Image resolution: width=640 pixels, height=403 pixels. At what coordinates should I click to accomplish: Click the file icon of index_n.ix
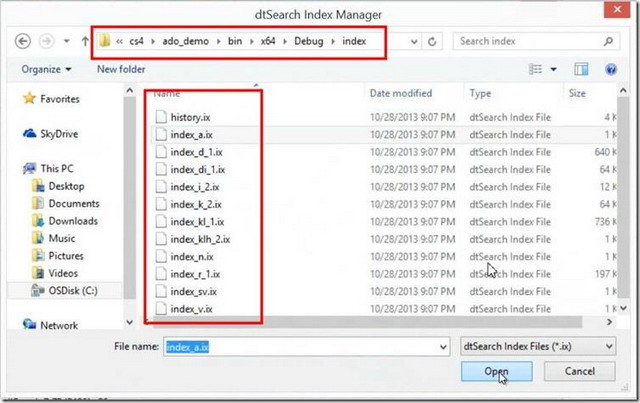[x=161, y=257]
